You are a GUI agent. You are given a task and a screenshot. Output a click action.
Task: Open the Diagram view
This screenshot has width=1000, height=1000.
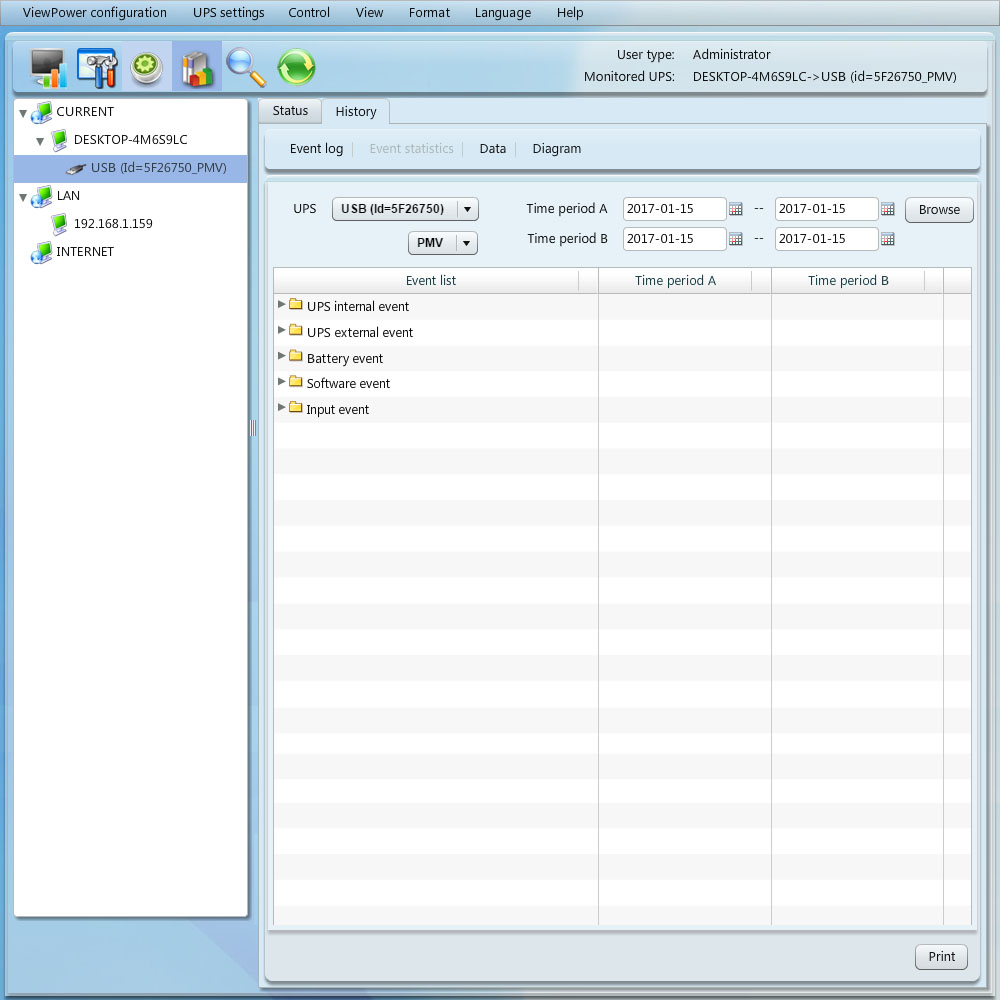click(x=557, y=149)
